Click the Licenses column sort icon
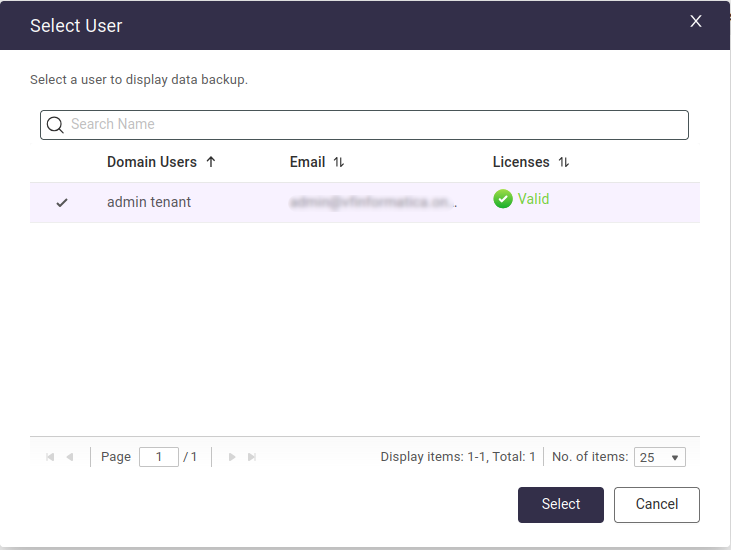The width and height of the screenshot is (731, 550). [x=563, y=162]
